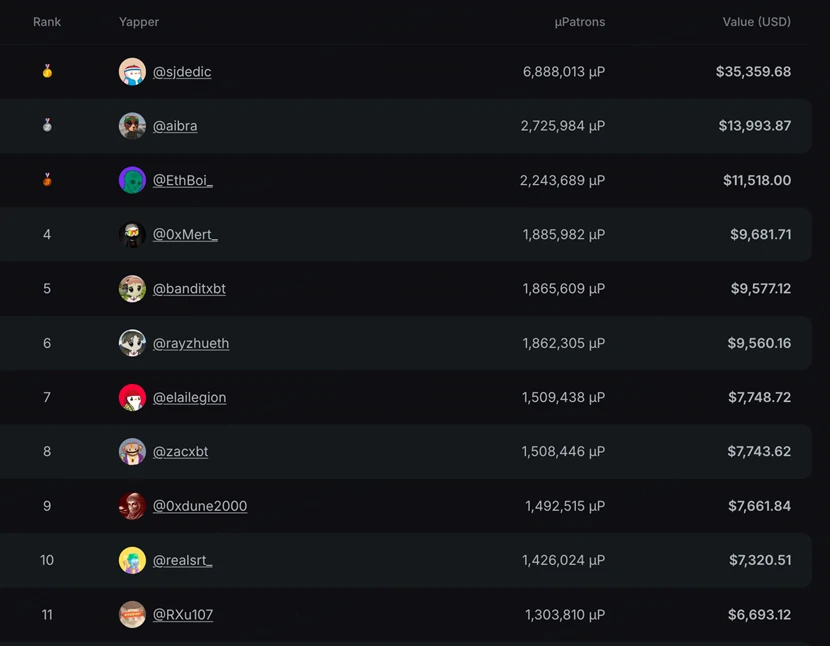Click the avatar beside @banditxbt
The image size is (830, 646).
(132, 288)
